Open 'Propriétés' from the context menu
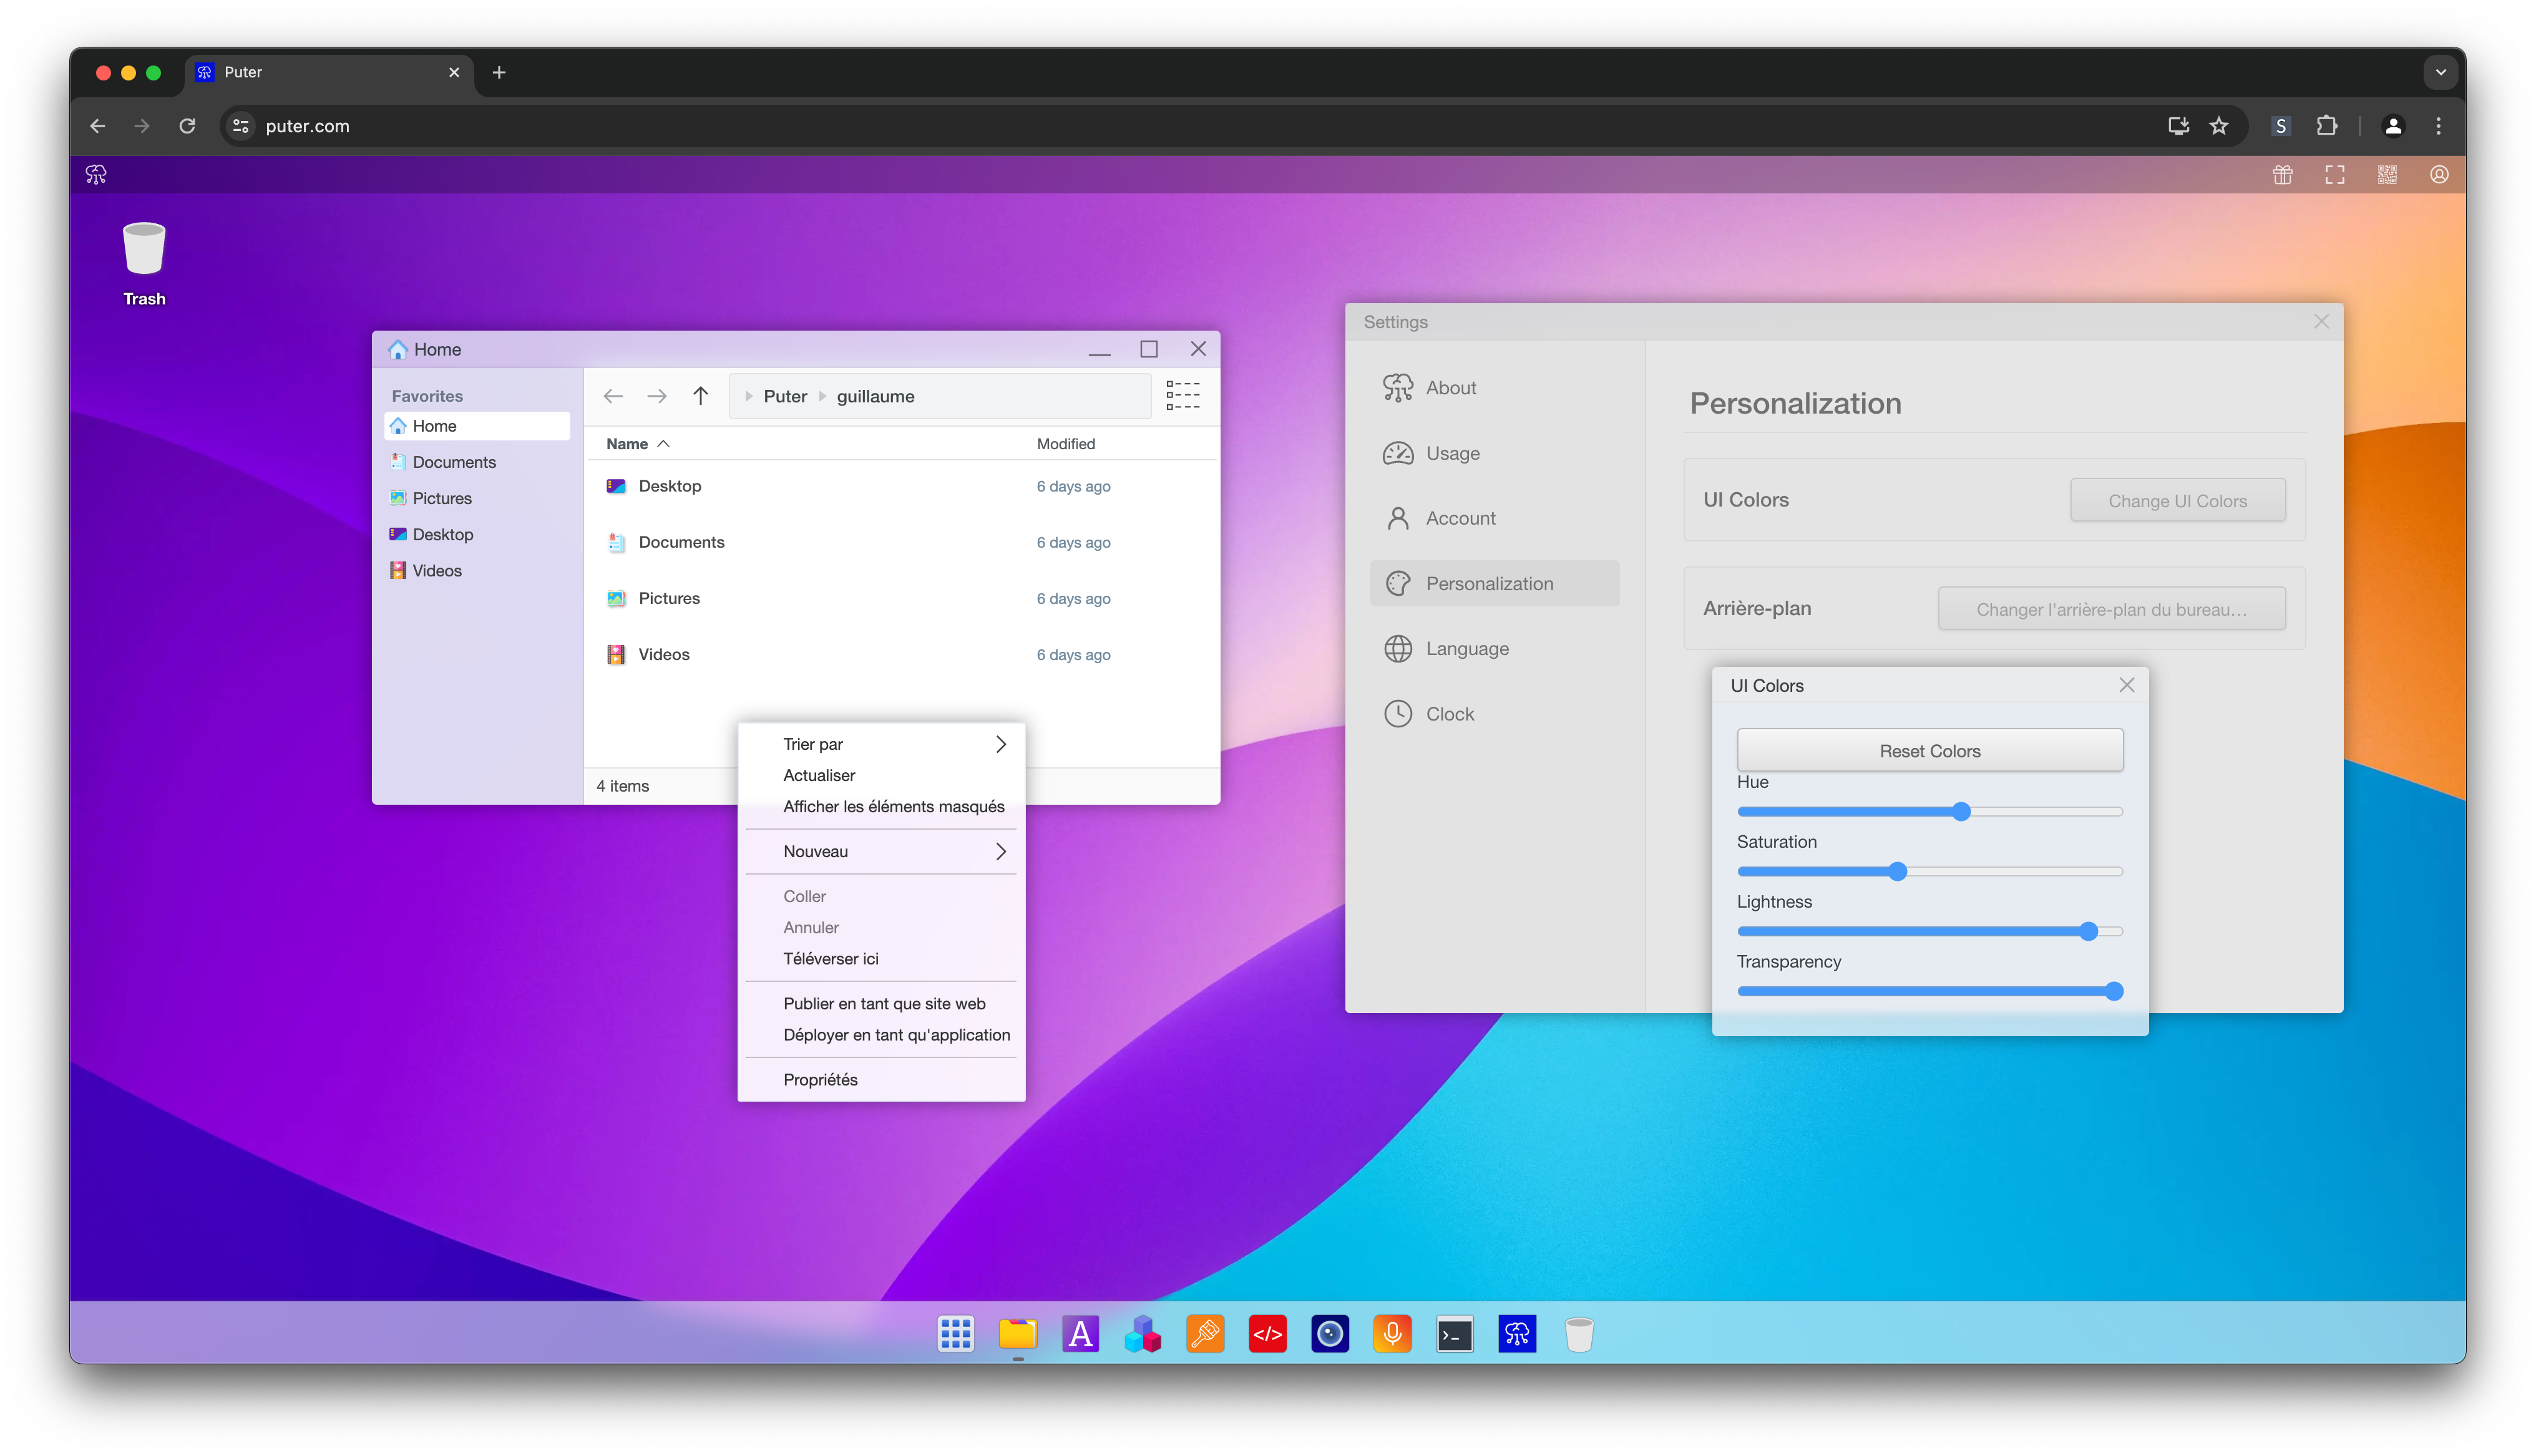 882,1079
